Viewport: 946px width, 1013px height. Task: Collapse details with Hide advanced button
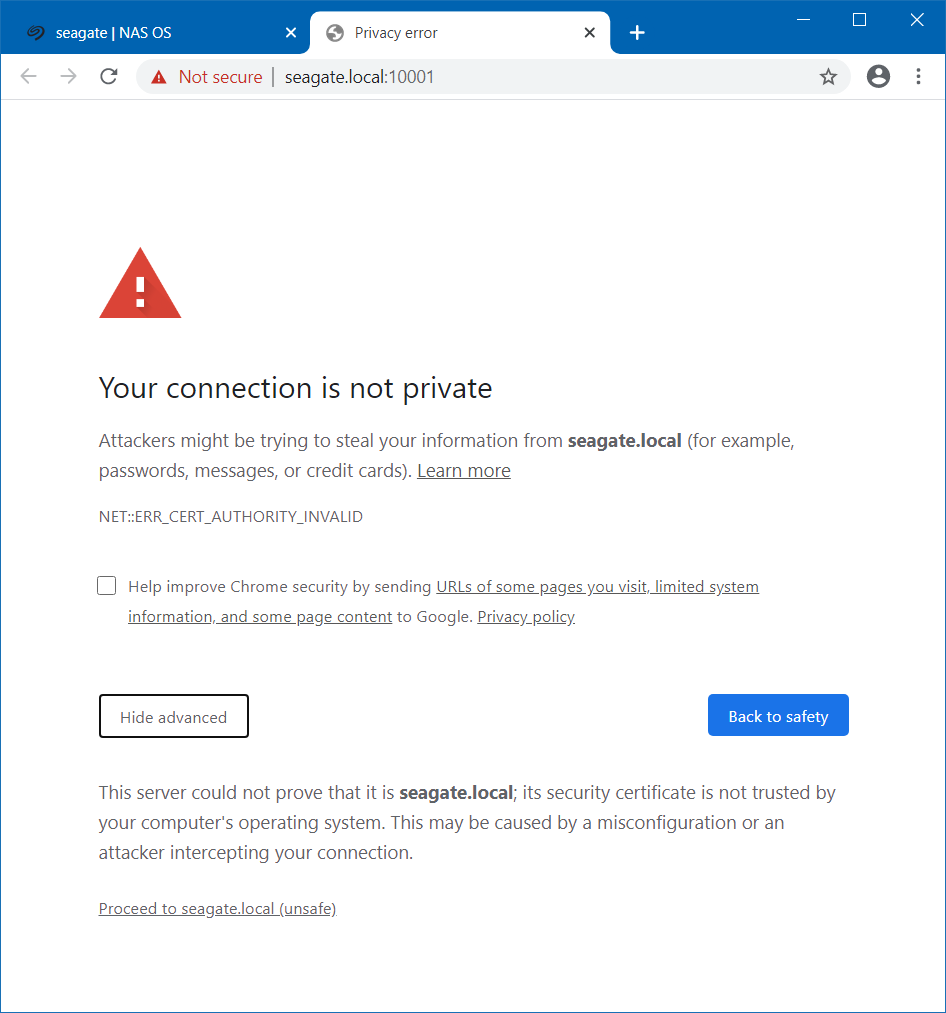point(174,716)
